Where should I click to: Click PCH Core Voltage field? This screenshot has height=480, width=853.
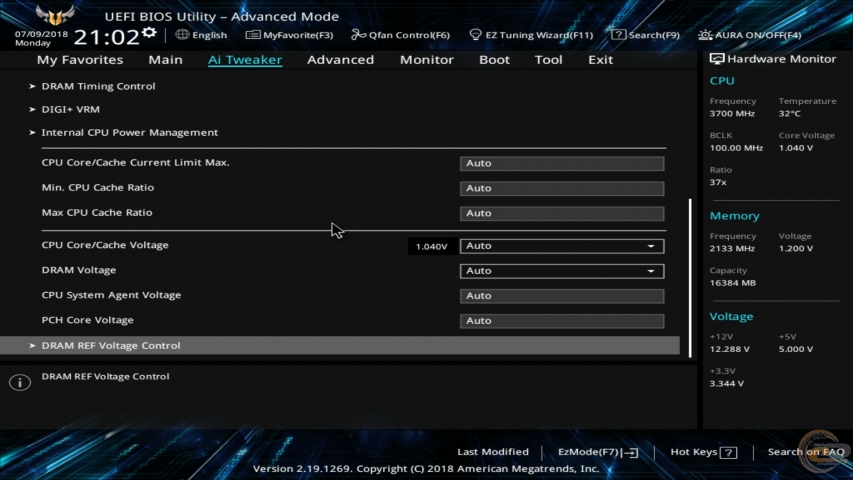click(x=561, y=321)
